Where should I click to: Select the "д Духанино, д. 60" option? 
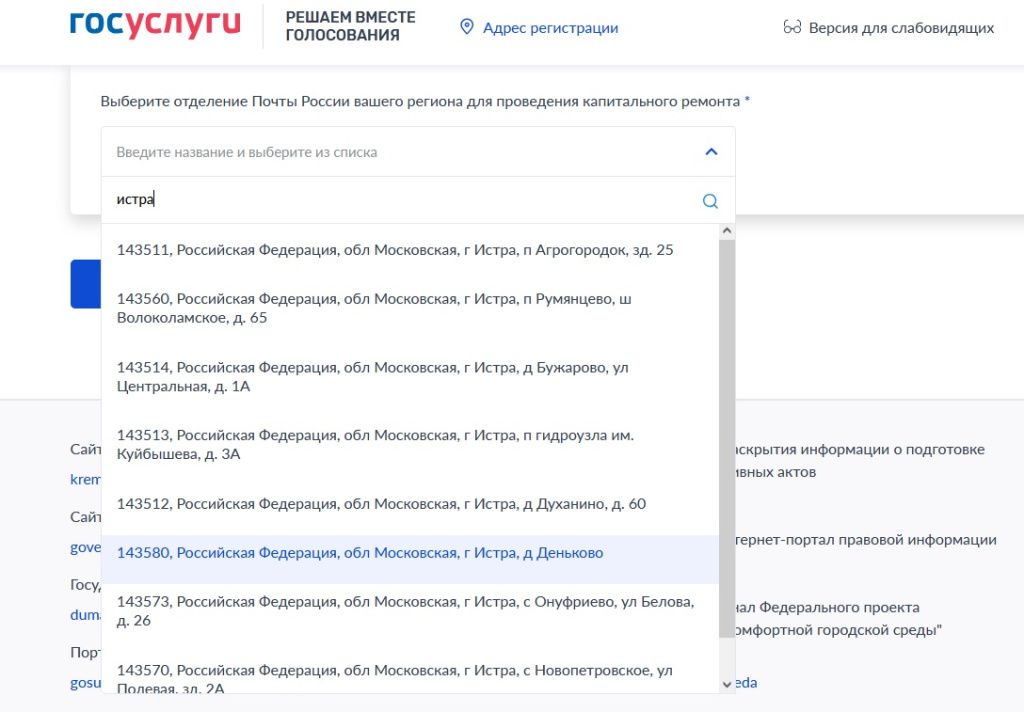point(390,504)
